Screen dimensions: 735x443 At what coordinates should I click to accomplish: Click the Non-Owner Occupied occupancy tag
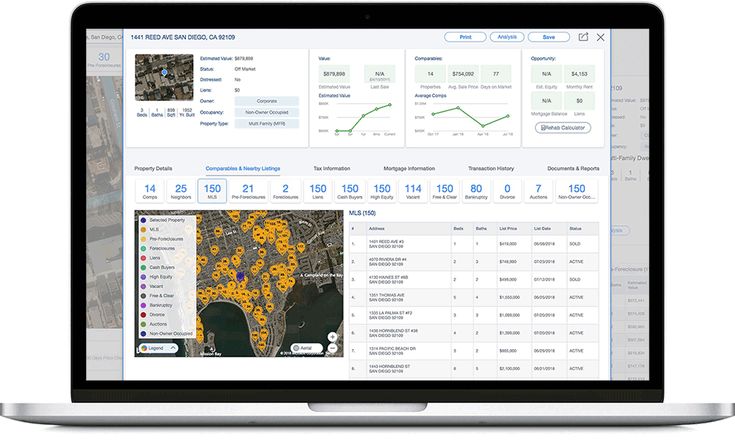click(267, 112)
